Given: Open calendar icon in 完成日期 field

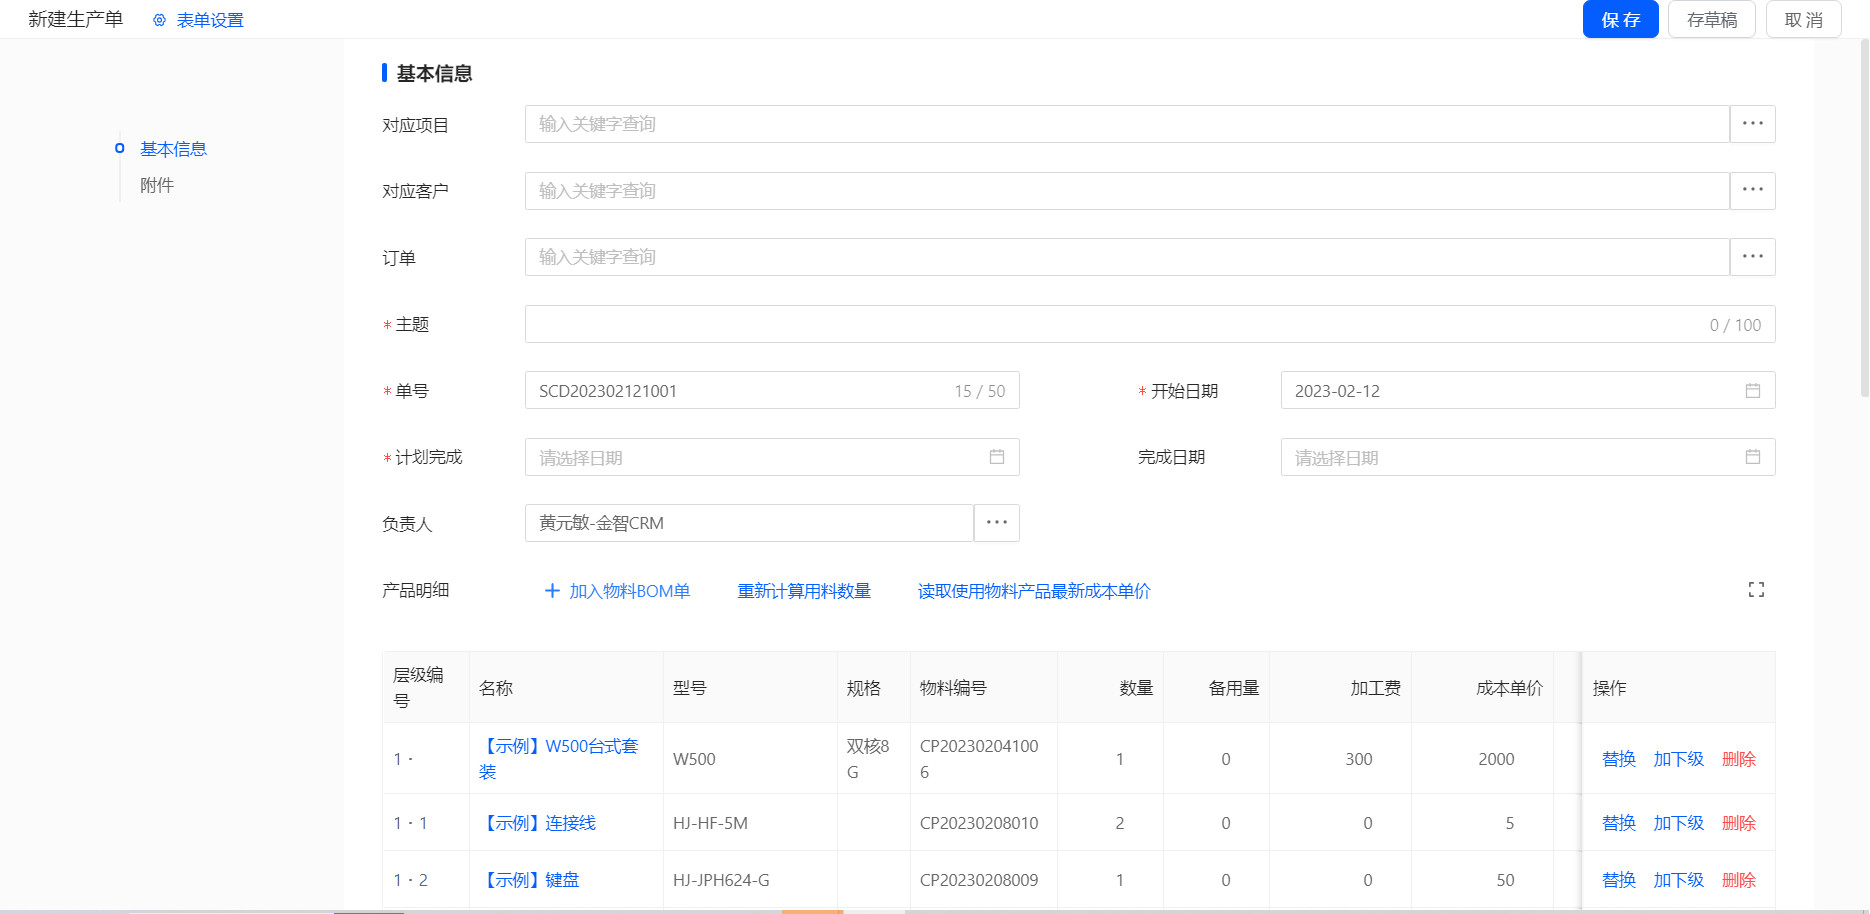Looking at the screenshot, I should [x=1752, y=457].
